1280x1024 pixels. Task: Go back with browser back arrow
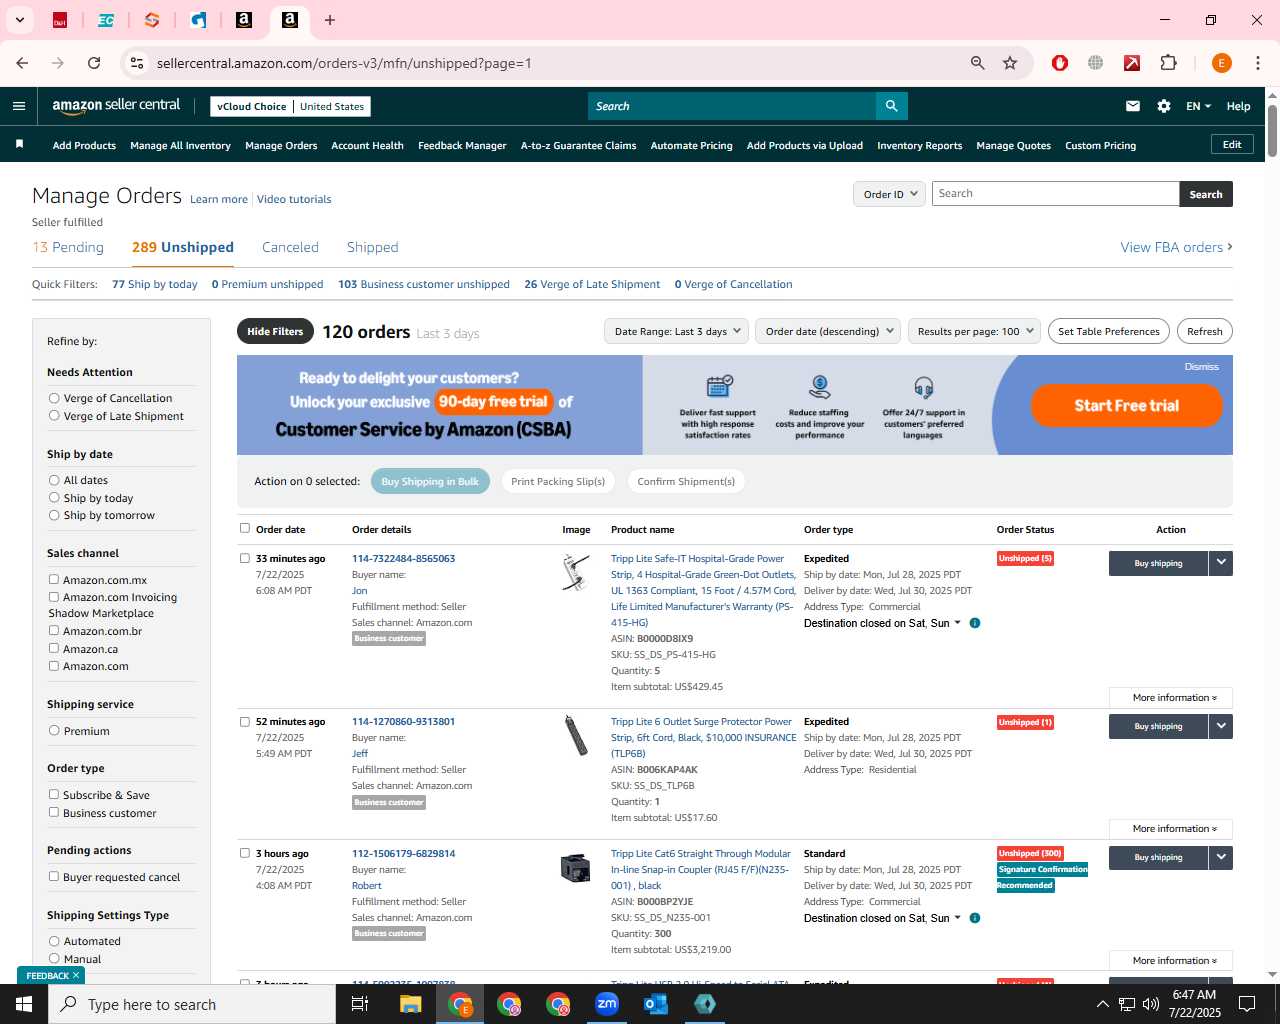point(22,63)
